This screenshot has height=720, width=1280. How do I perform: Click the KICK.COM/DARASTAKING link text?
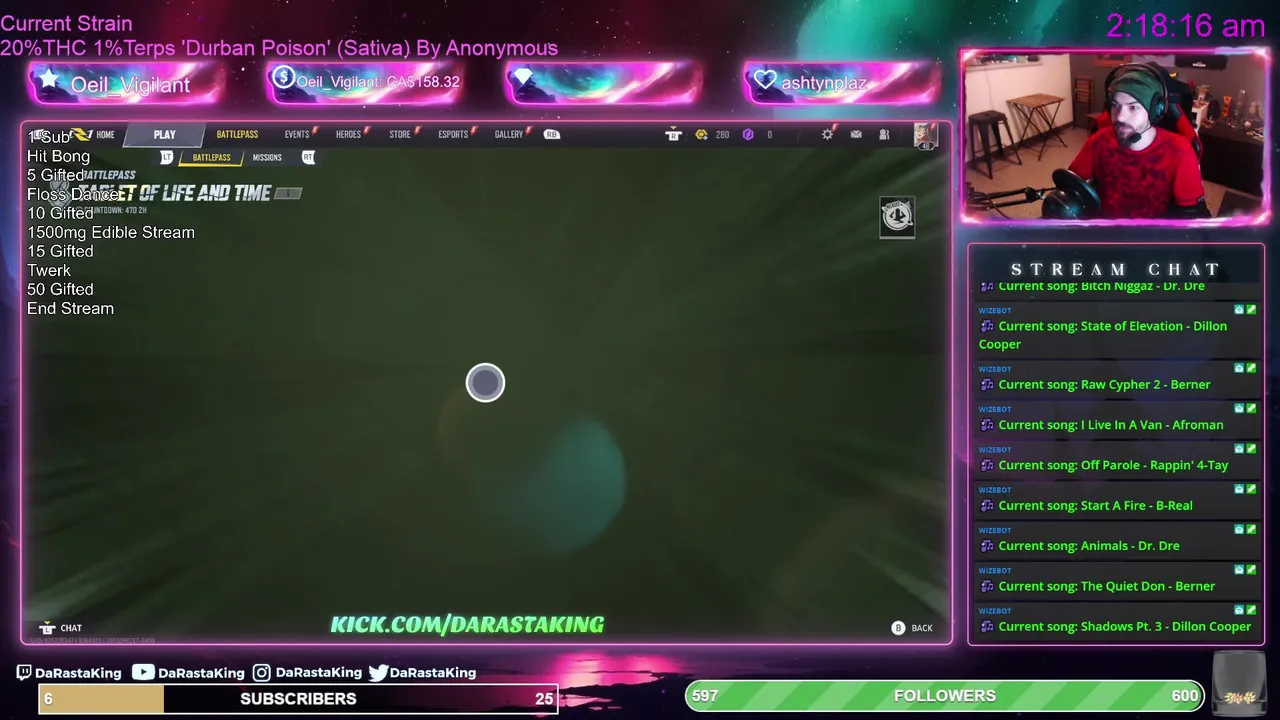(467, 625)
